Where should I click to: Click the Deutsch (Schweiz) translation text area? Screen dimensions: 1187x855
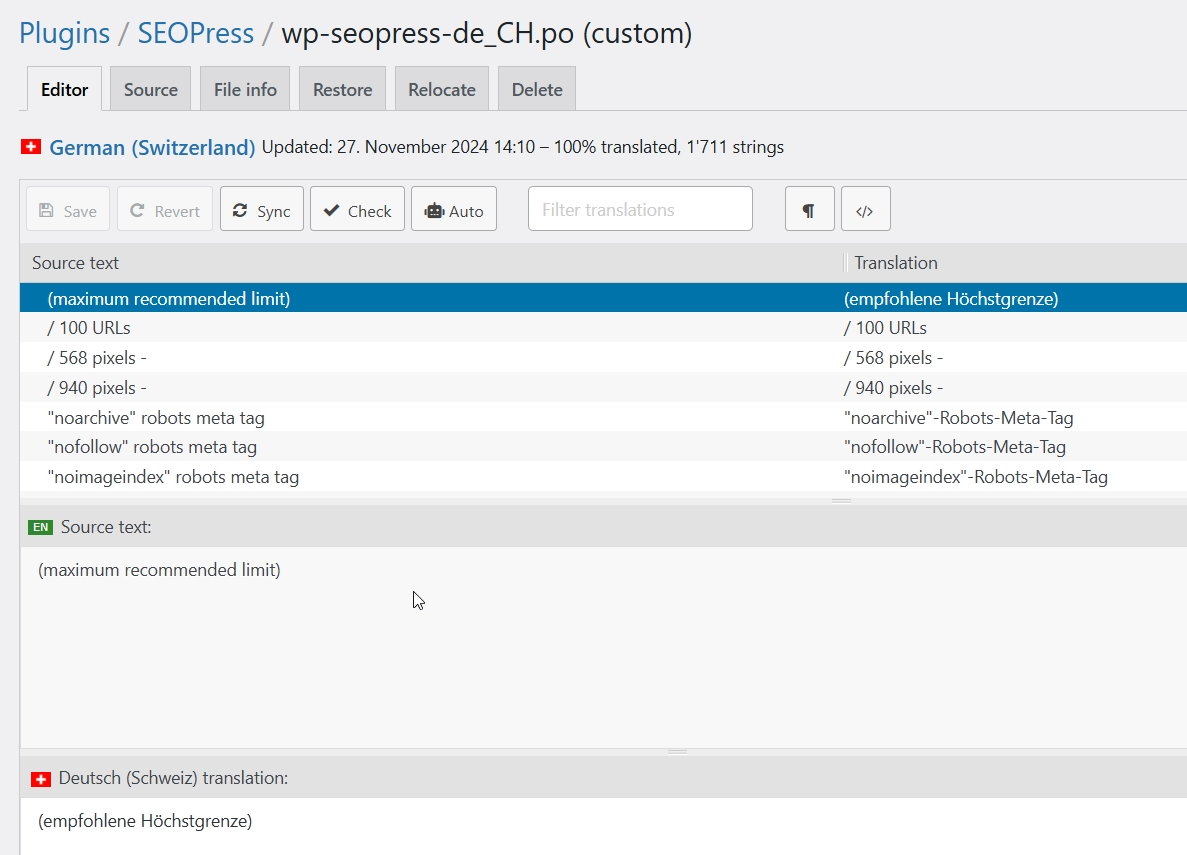tap(600, 823)
